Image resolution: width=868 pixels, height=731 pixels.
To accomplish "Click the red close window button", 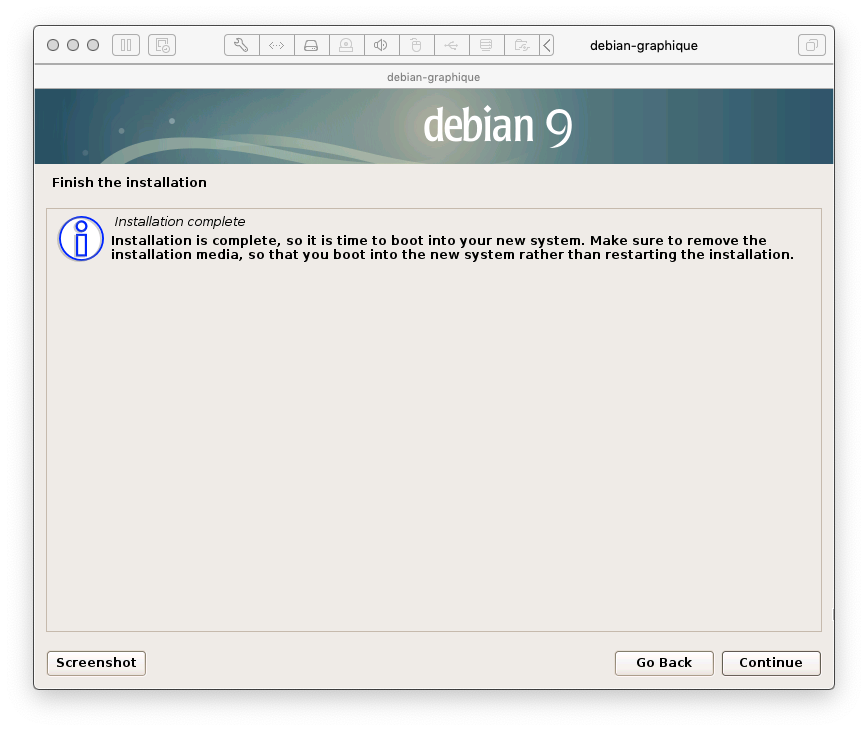I will point(53,45).
